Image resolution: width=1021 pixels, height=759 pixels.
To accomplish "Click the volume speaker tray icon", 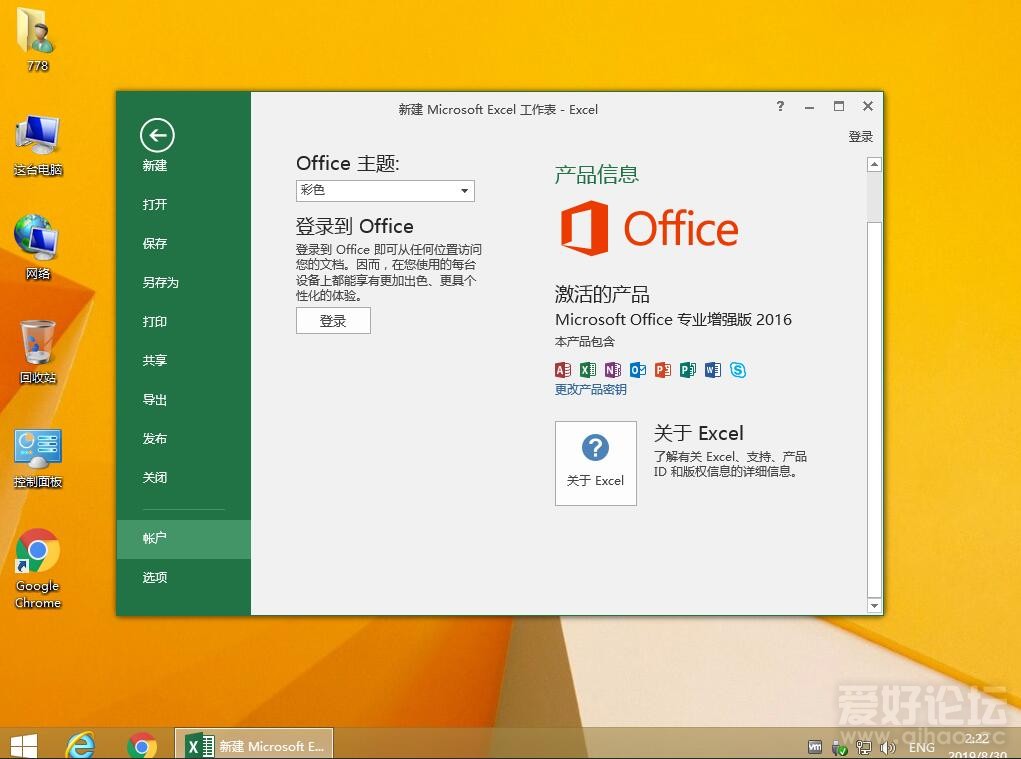I will (x=888, y=747).
